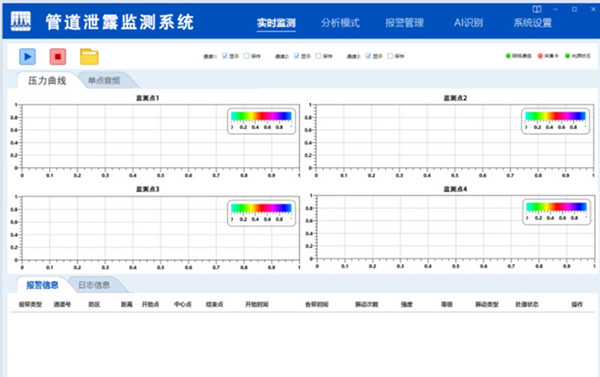Switch to the 日志信息 tab
Viewport: 600px width, 377px height.
coord(94,285)
